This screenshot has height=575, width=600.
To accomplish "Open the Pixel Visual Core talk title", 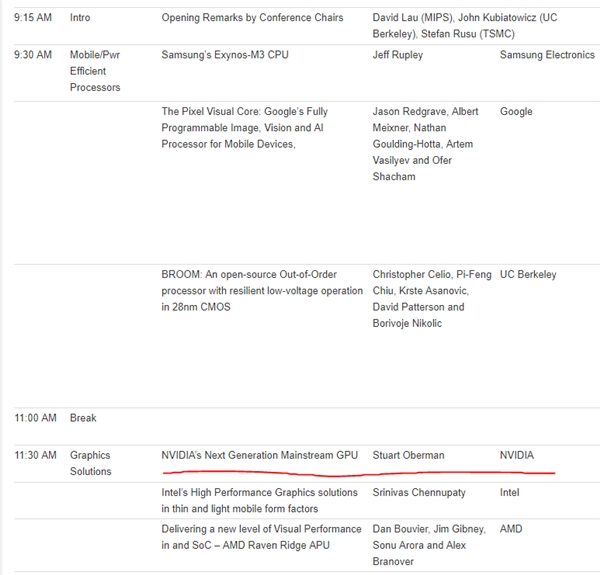I will click(245, 128).
